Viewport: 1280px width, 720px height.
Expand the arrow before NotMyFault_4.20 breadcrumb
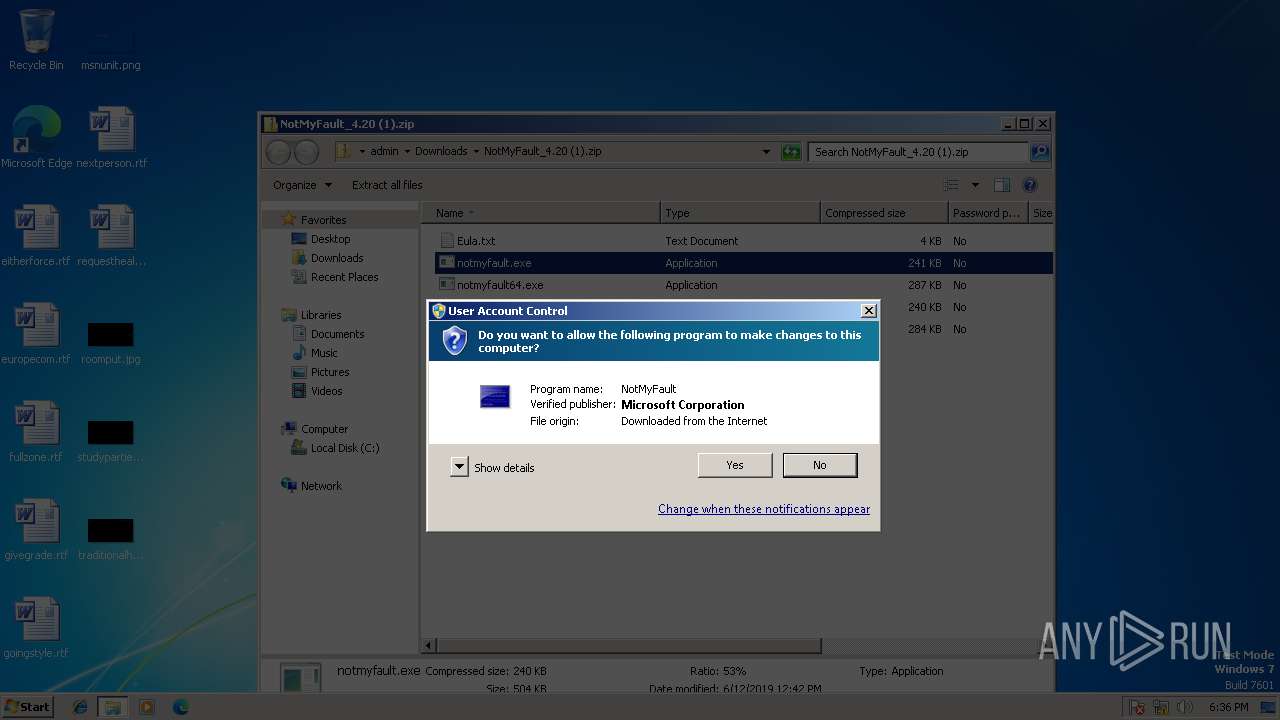pyautogui.click(x=476, y=152)
